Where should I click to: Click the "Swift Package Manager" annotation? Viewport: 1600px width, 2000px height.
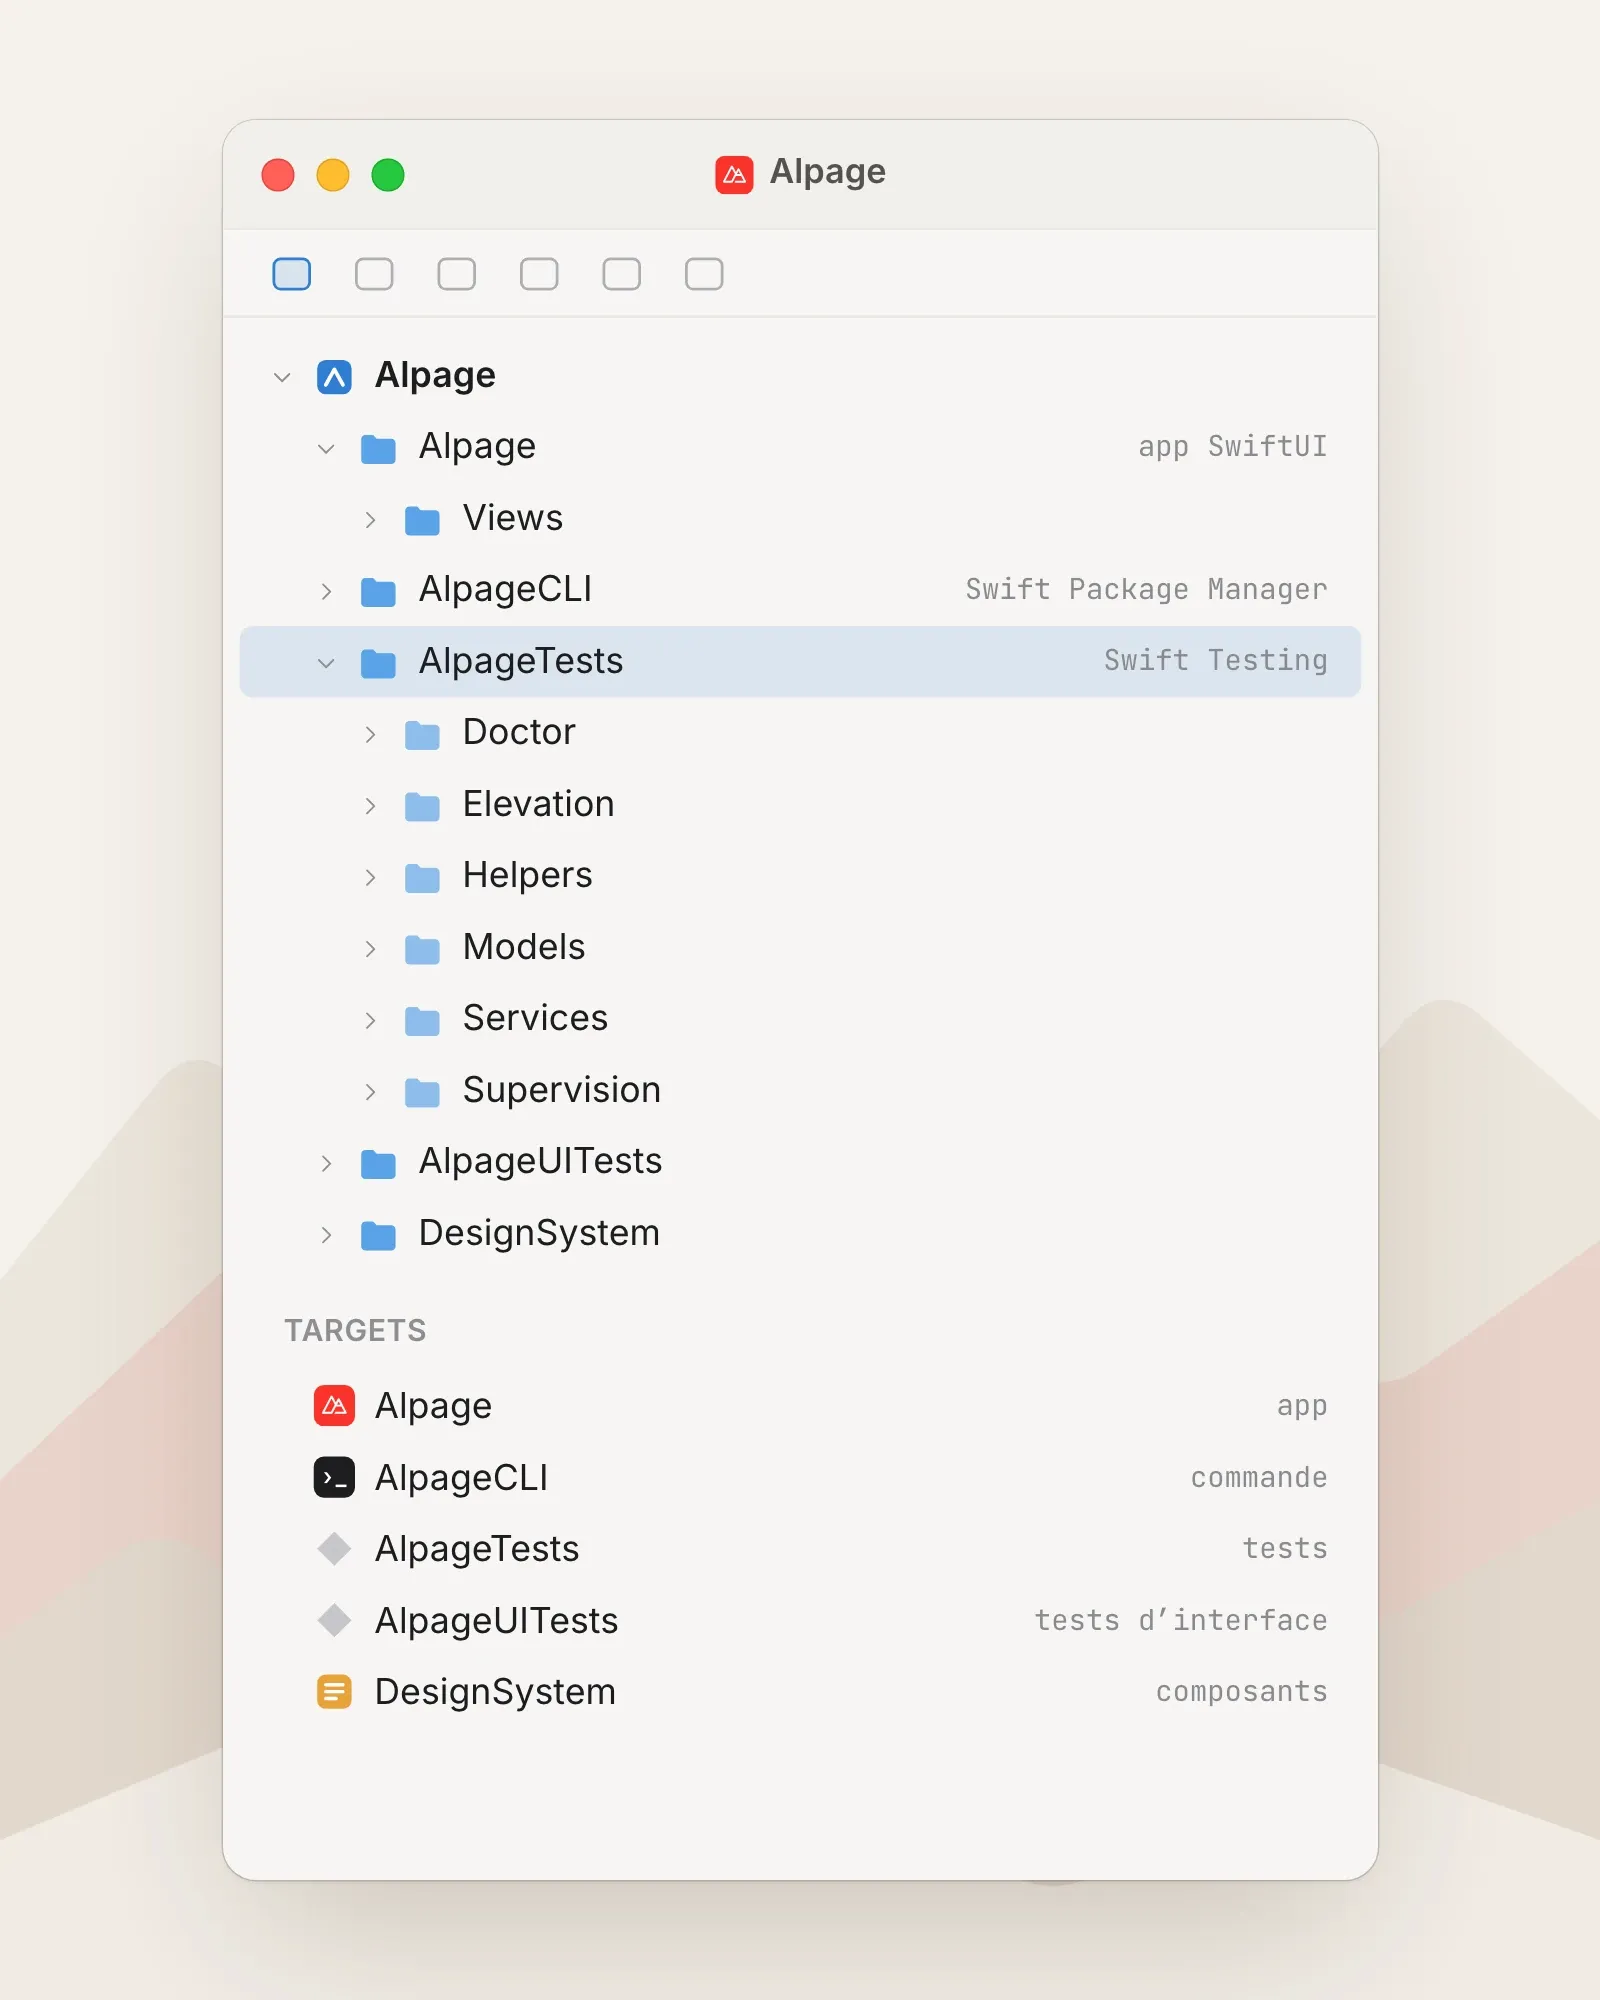point(1146,590)
